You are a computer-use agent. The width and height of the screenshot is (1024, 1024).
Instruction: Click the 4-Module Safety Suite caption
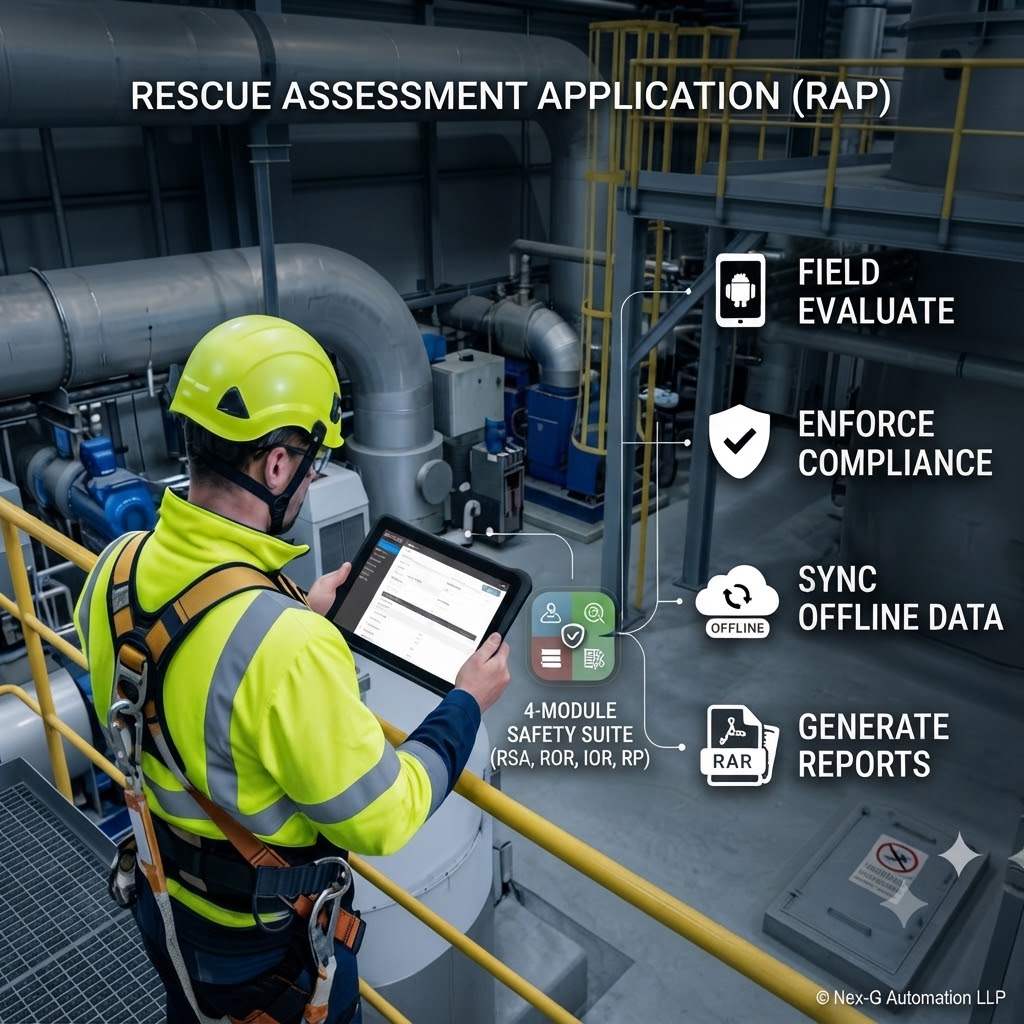point(569,735)
